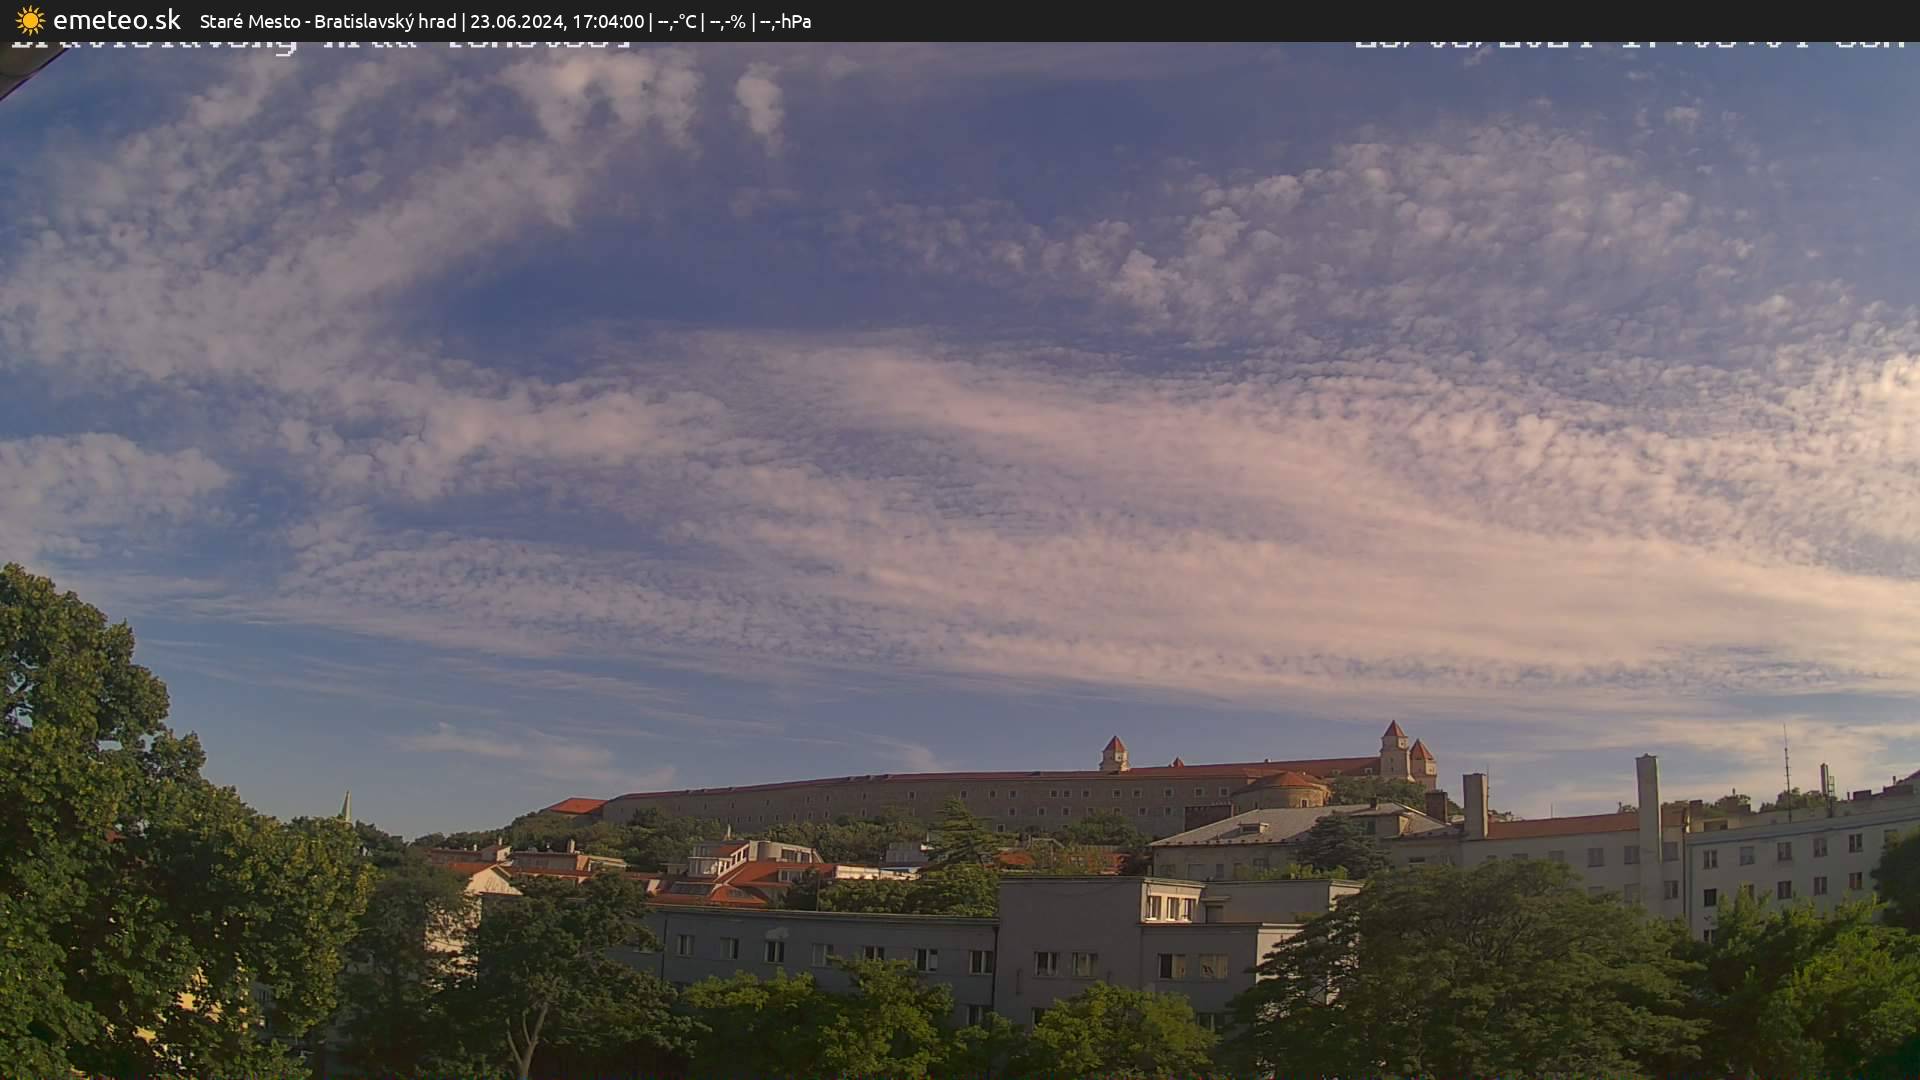Click the humidity % reading
1920x1080 pixels.
727,21
